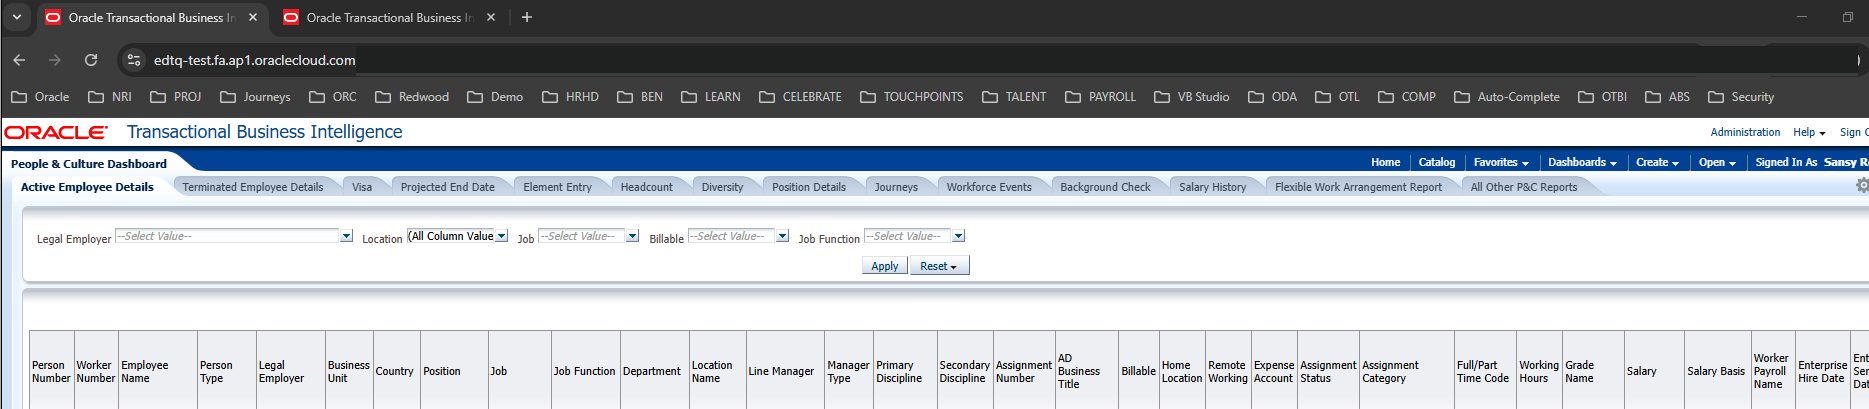Image resolution: width=1869 pixels, height=409 pixels.
Task: Open a new browser tab with plus
Action: pos(527,17)
